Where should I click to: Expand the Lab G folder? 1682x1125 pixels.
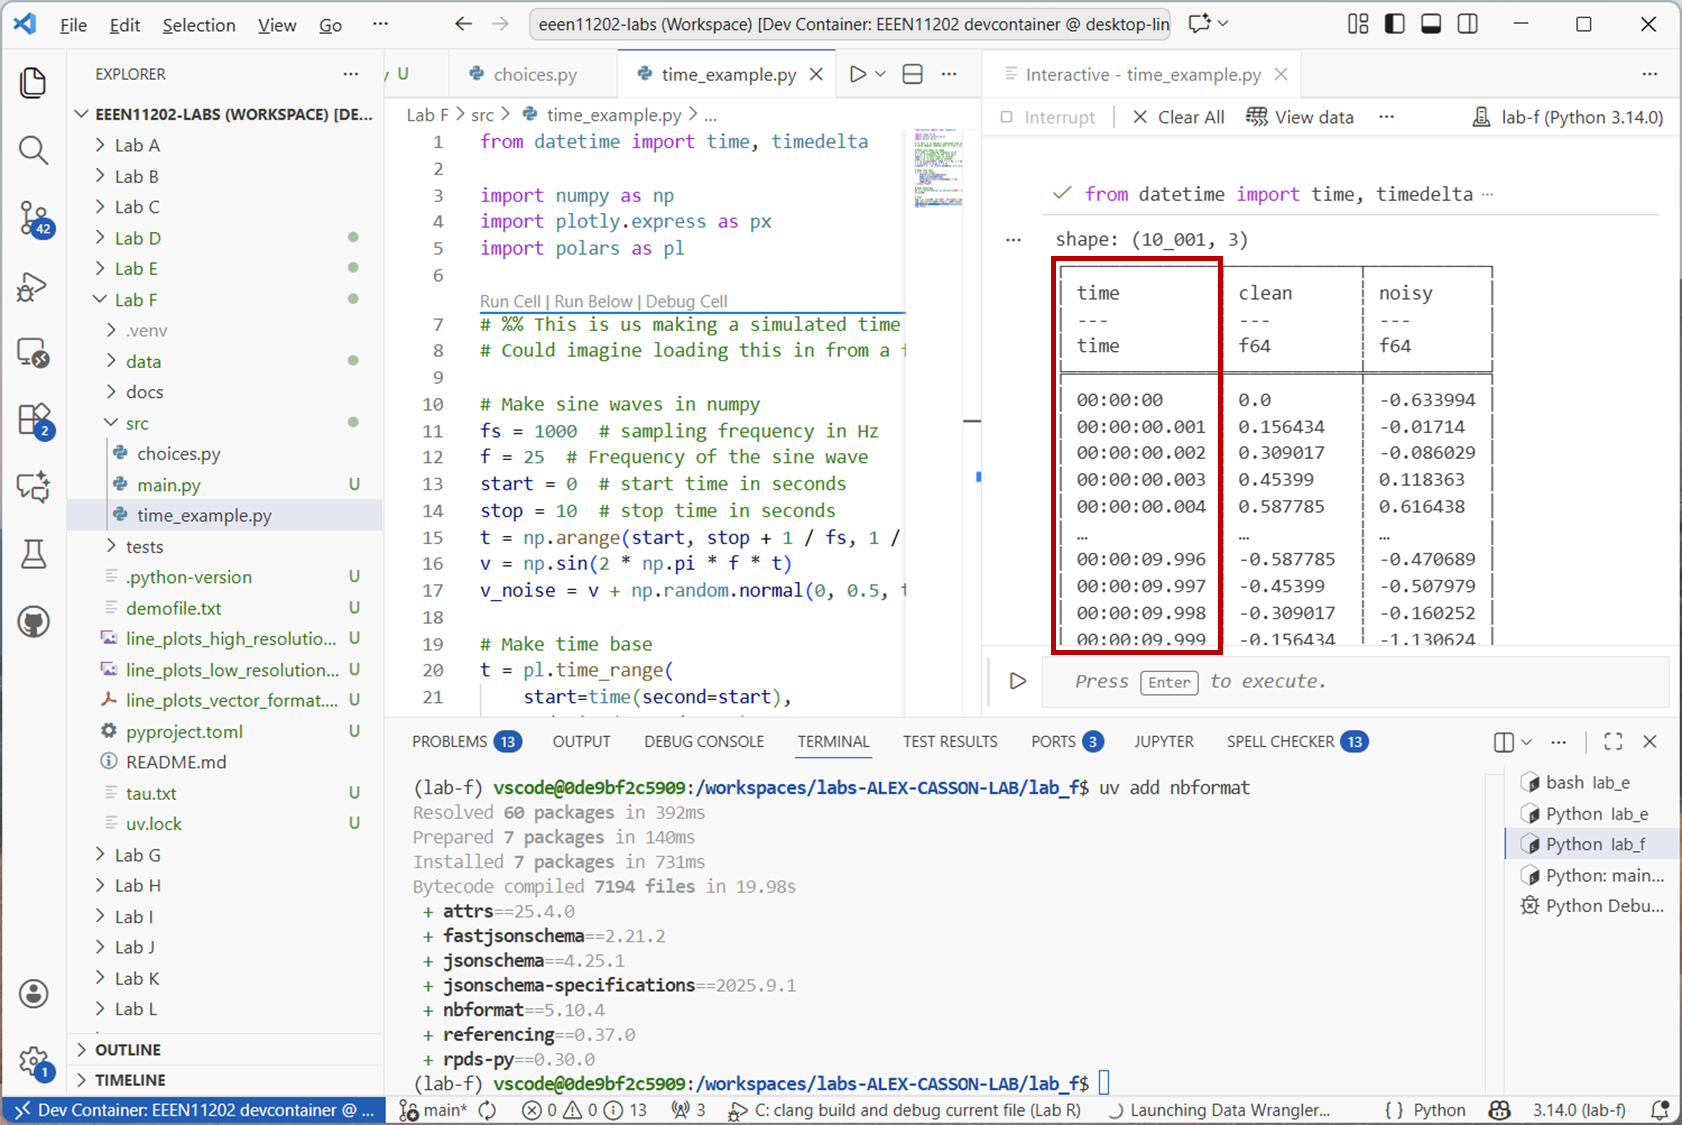137,855
